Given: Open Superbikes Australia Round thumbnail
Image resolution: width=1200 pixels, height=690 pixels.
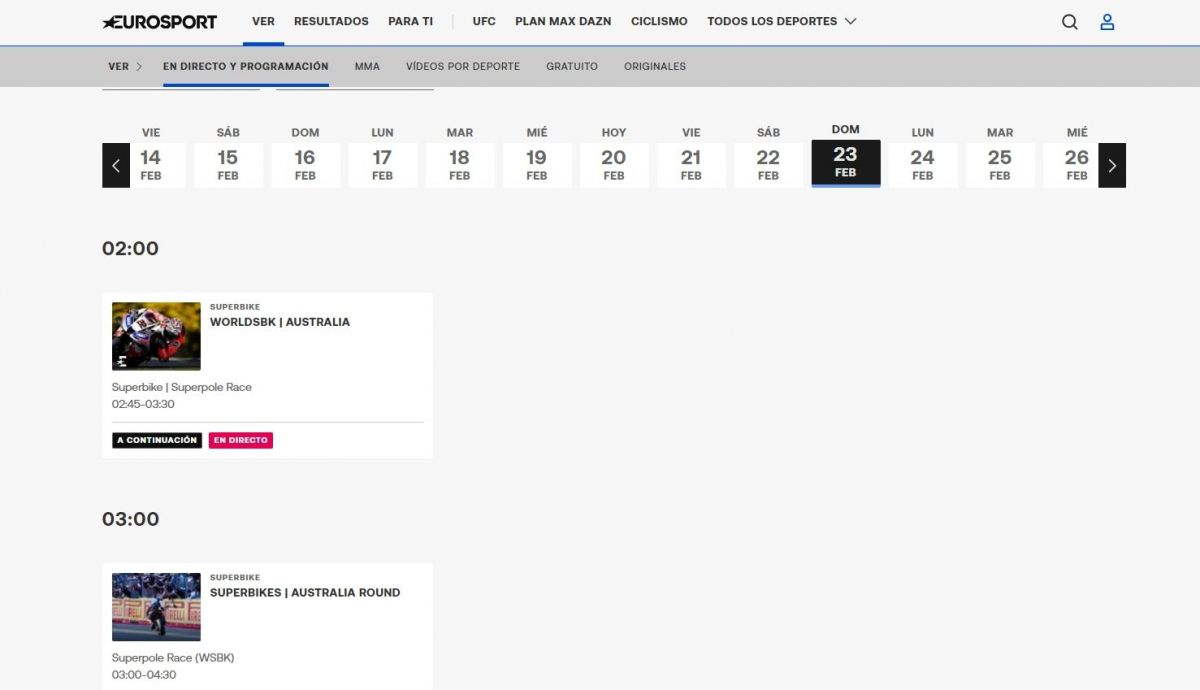Looking at the screenshot, I should click(156, 607).
